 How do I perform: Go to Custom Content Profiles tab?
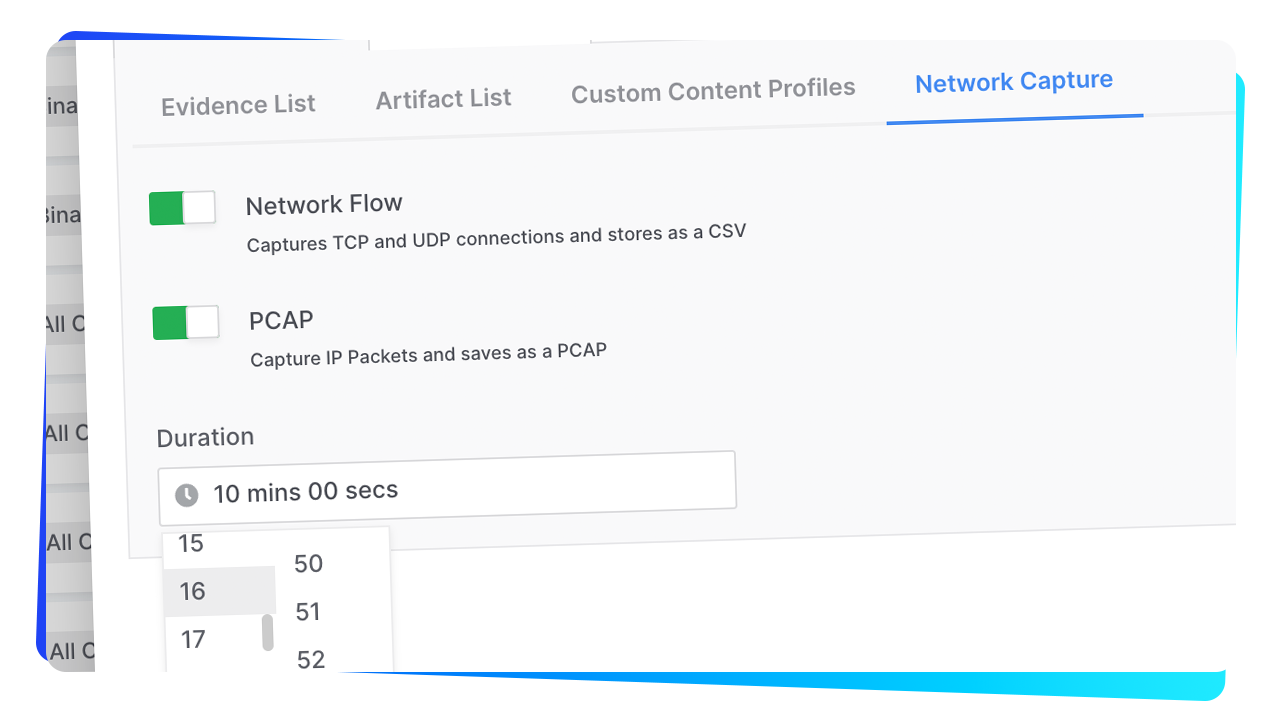[713, 91]
